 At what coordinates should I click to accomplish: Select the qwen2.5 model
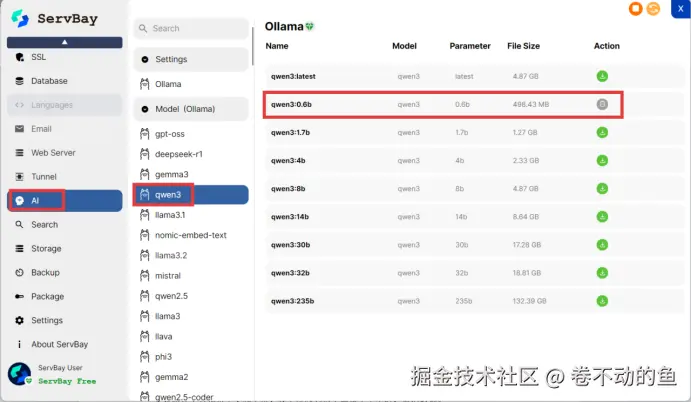pos(191,296)
